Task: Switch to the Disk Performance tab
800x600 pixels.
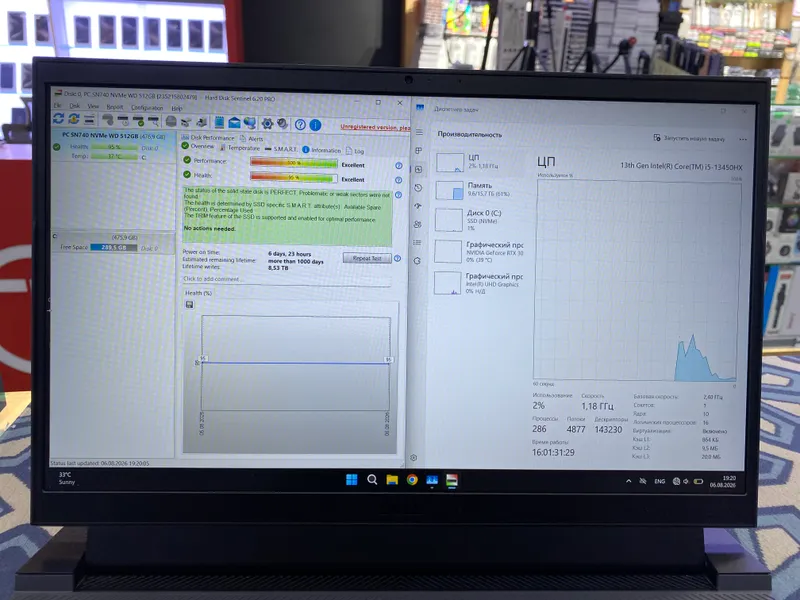Action: pyautogui.click(x=208, y=138)
